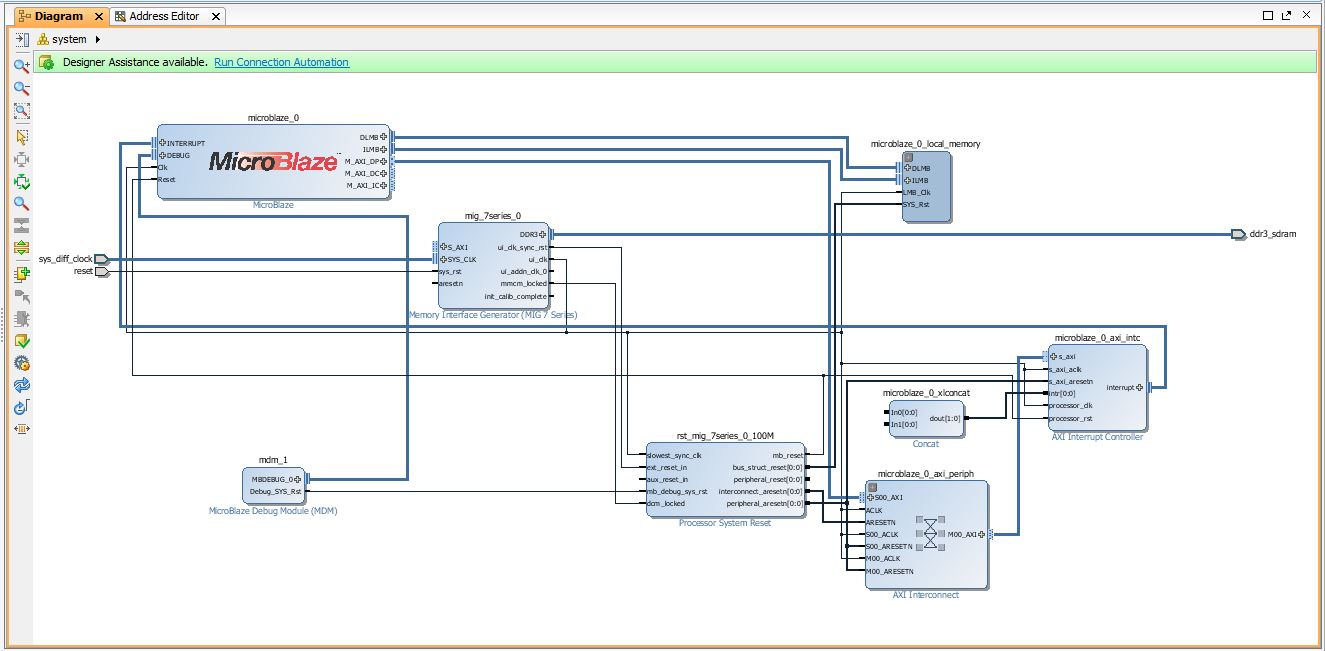Click the microblaze_0_axi_intc block name

pos(1097,338)
